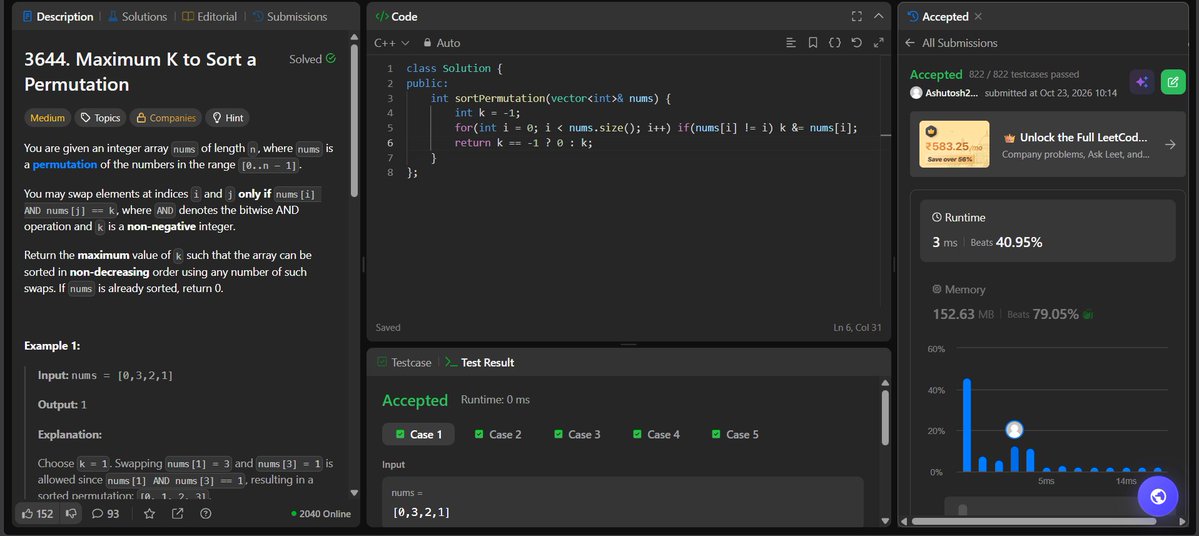Select the Runtime stats card
The image size is (1199, 536).
click(1048, 231)
